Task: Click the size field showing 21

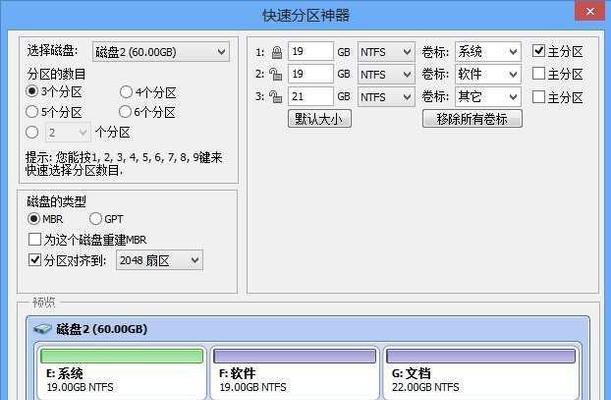Action: pyautogui.click(x=311, y=97)
